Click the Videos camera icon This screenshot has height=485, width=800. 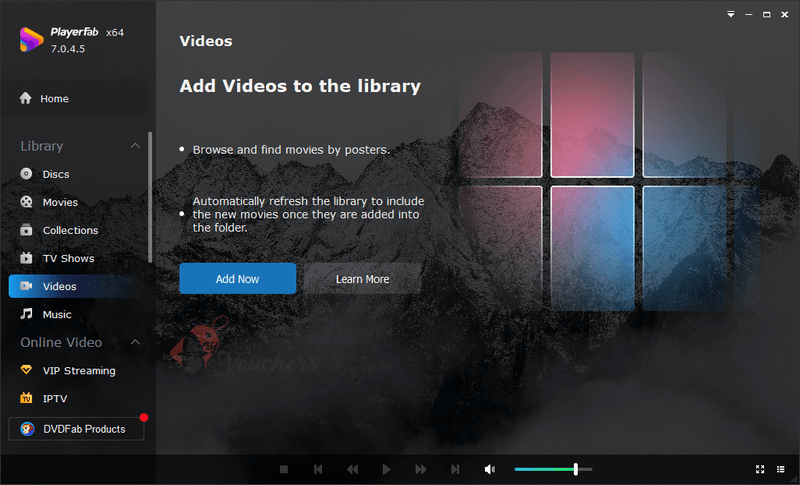coord(26,286)
